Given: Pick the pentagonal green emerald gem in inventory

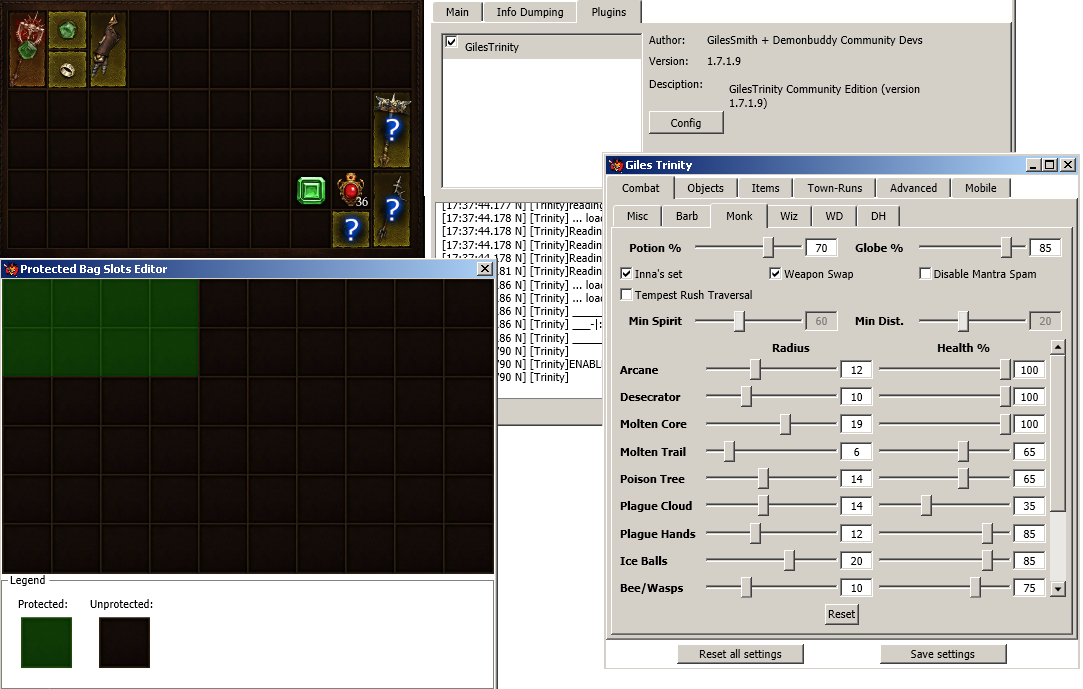Looking at the screenshot, I should 67,30.
